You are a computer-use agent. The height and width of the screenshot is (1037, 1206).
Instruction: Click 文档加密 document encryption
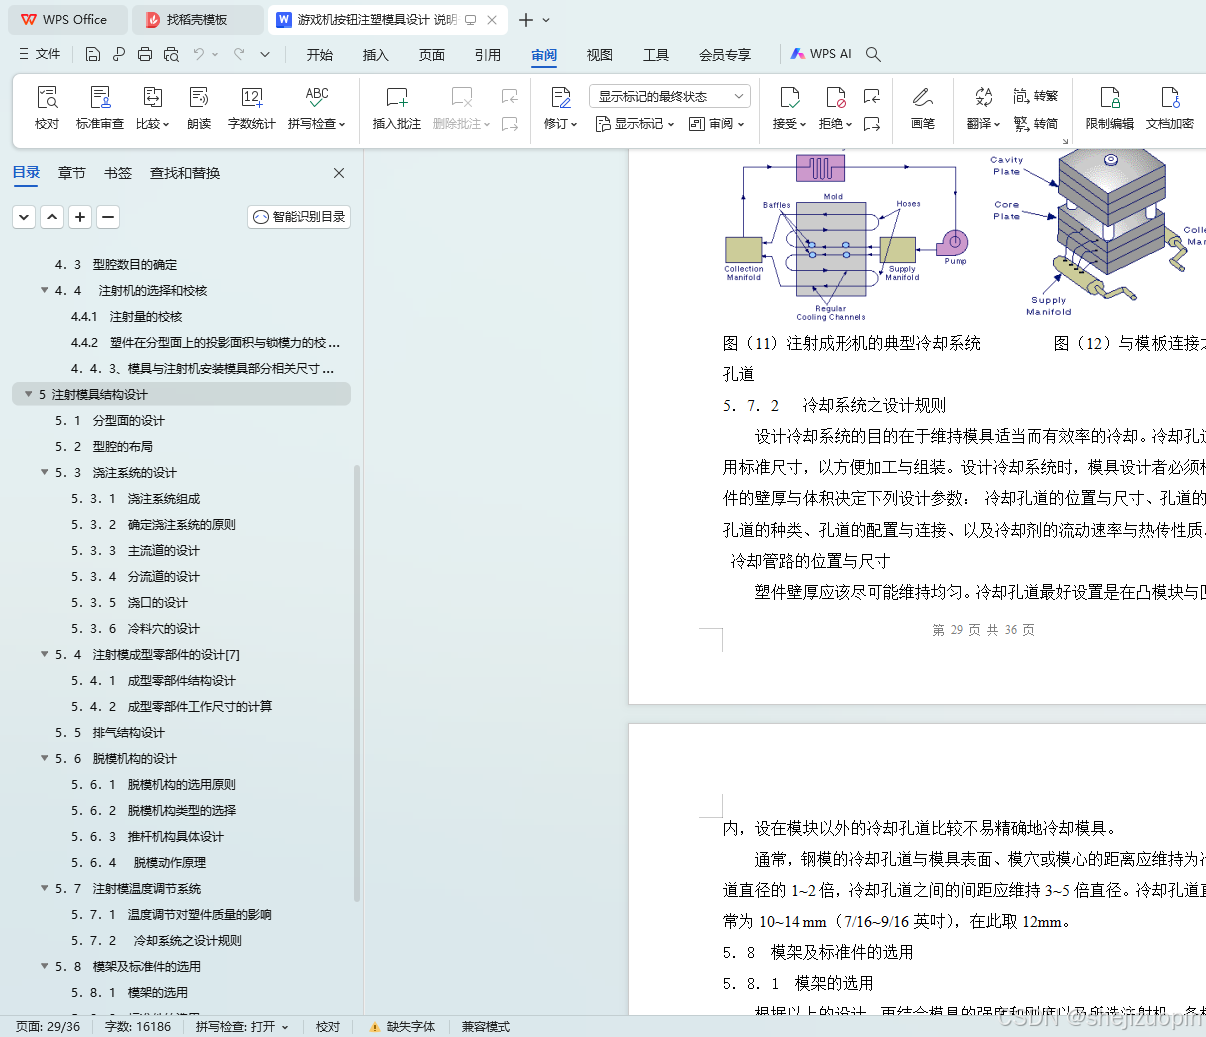[1170, 107]
